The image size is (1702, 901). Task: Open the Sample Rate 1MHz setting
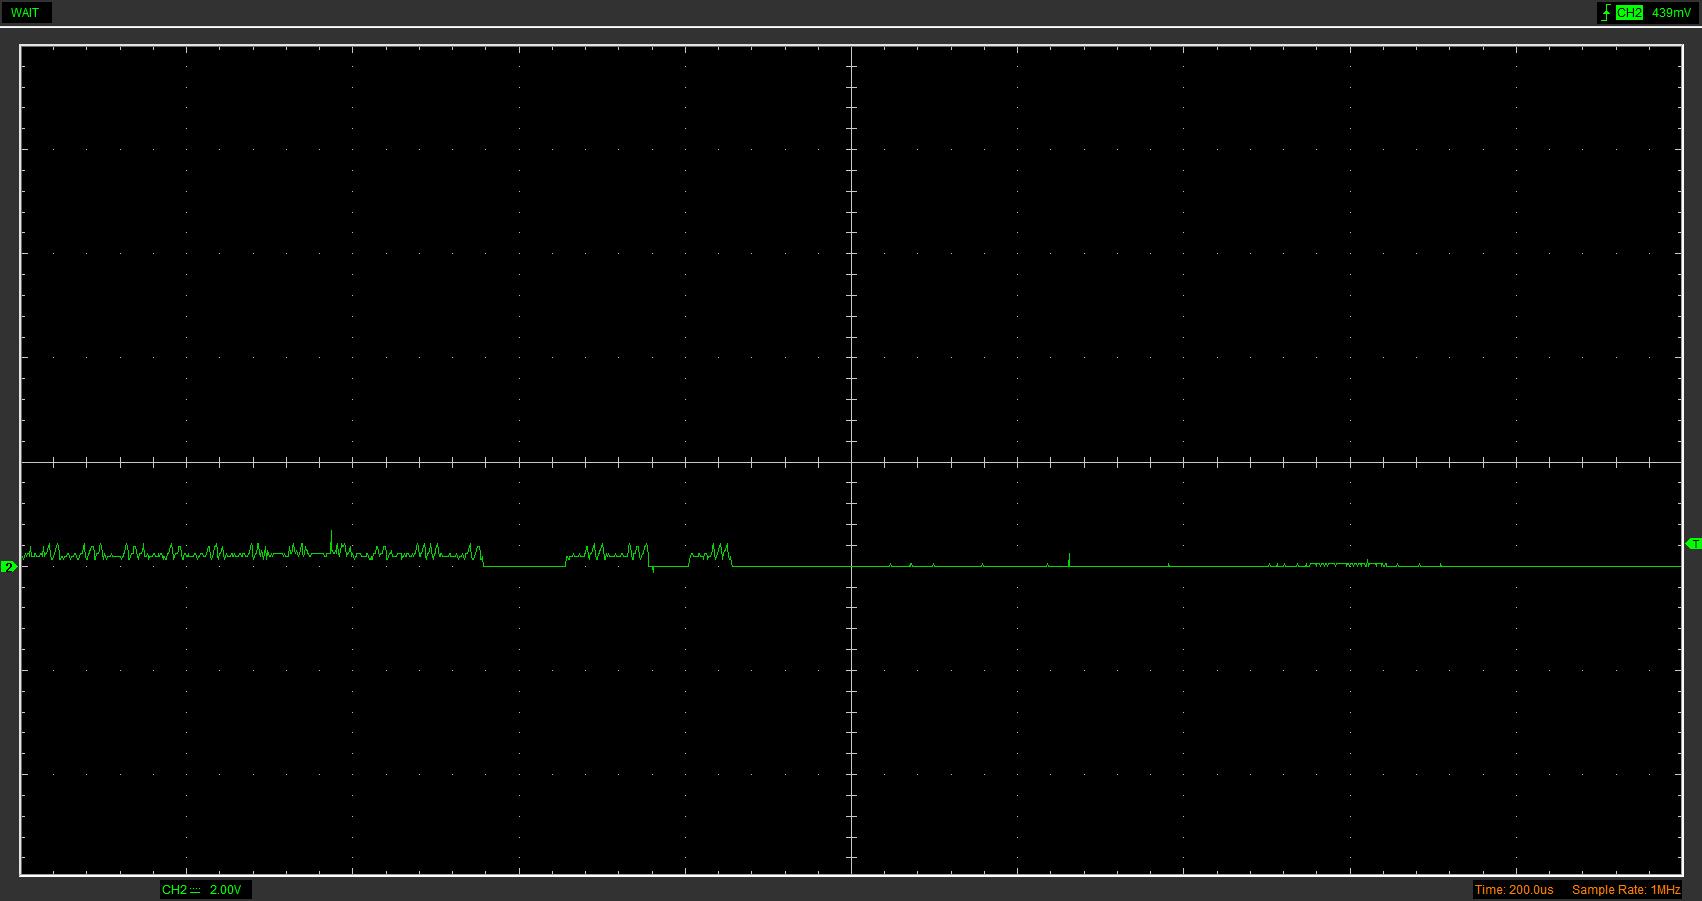point(1625,890)
